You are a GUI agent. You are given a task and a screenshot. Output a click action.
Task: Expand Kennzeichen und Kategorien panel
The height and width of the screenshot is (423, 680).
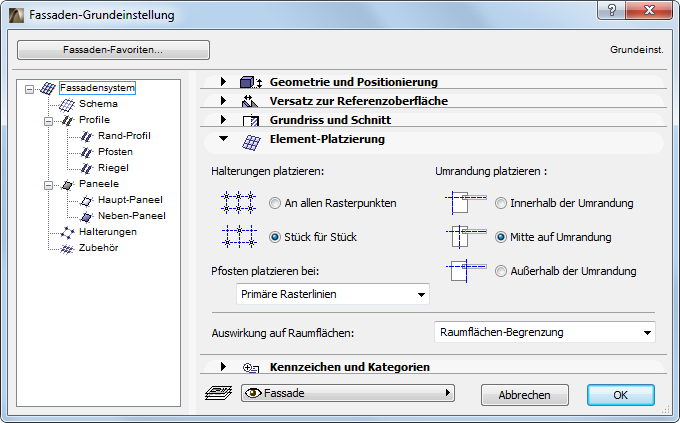click(223, 367)
